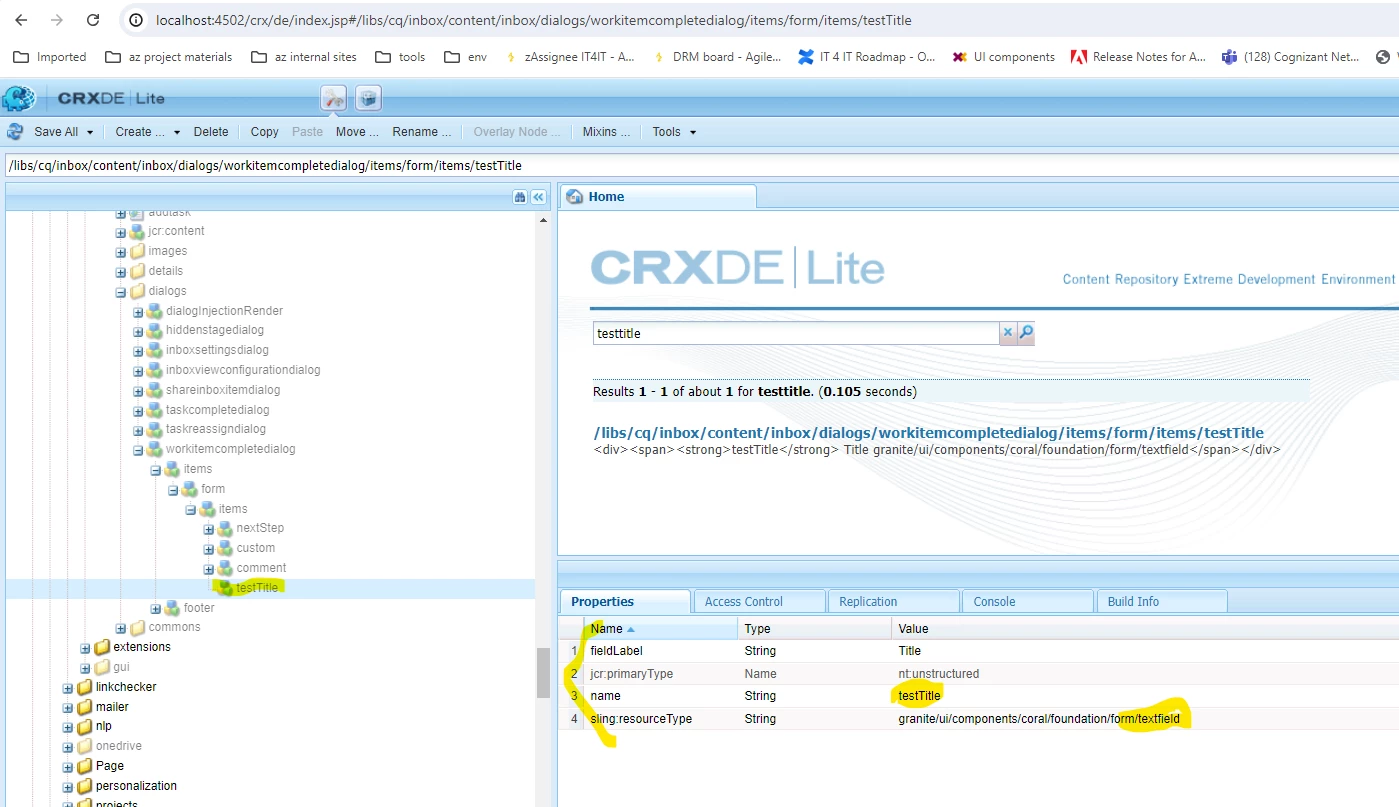Clear the search box with the X icon
The width and height of the screenshot is (1399, 807).
click(x=1008, y=333)
